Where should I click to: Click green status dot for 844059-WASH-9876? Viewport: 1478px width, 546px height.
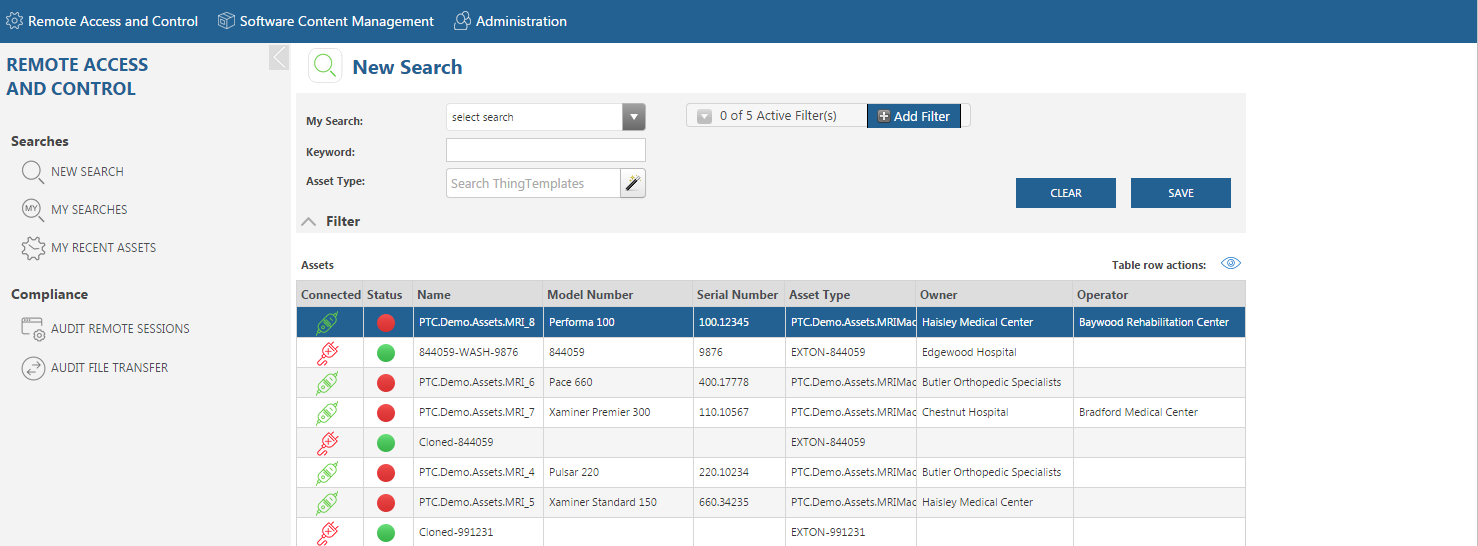386,353
